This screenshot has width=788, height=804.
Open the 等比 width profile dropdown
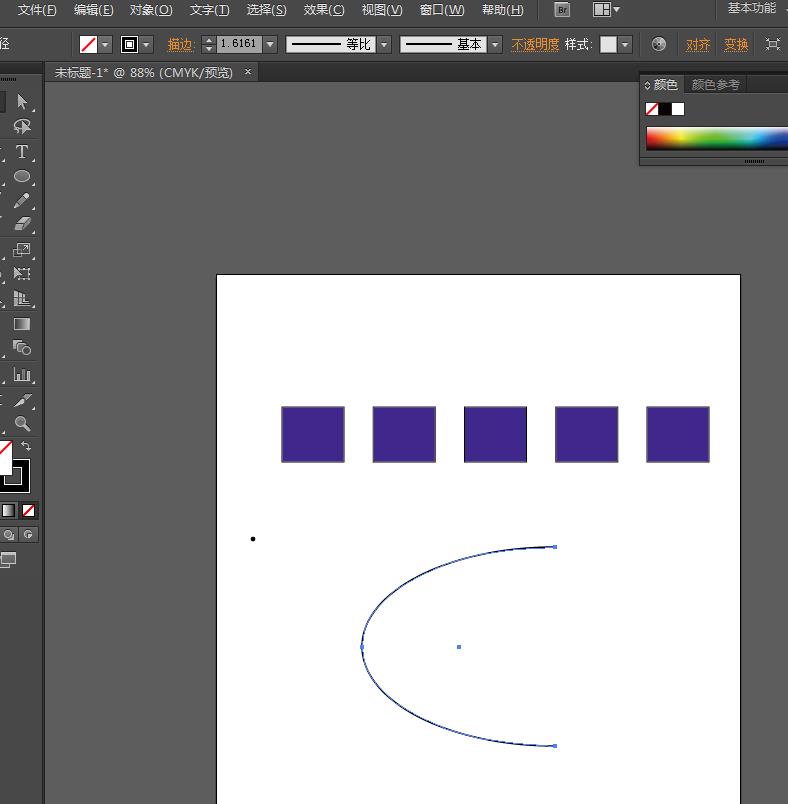(x=383, y=45)
